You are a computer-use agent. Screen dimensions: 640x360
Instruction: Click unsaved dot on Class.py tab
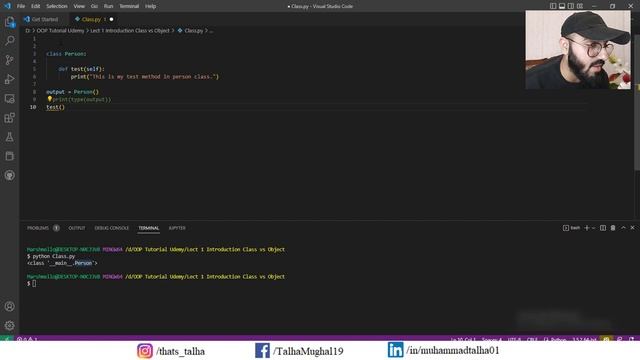point(111,19)
